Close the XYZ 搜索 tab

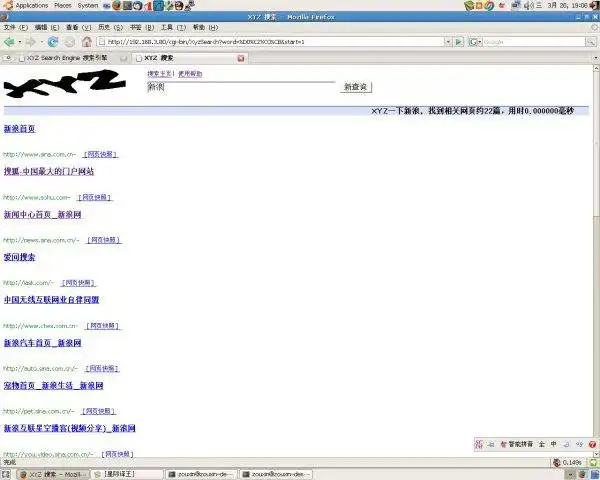(241, 58)
